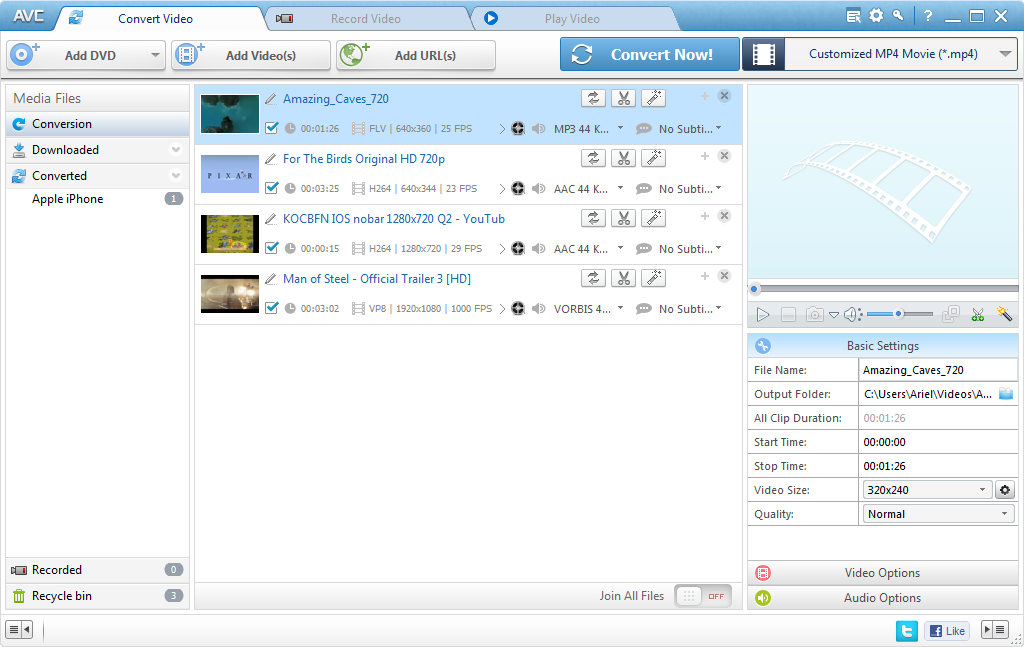Click Add URL(s) button
This screenshot has width=1024, height=647.
(x=416, y=55)
